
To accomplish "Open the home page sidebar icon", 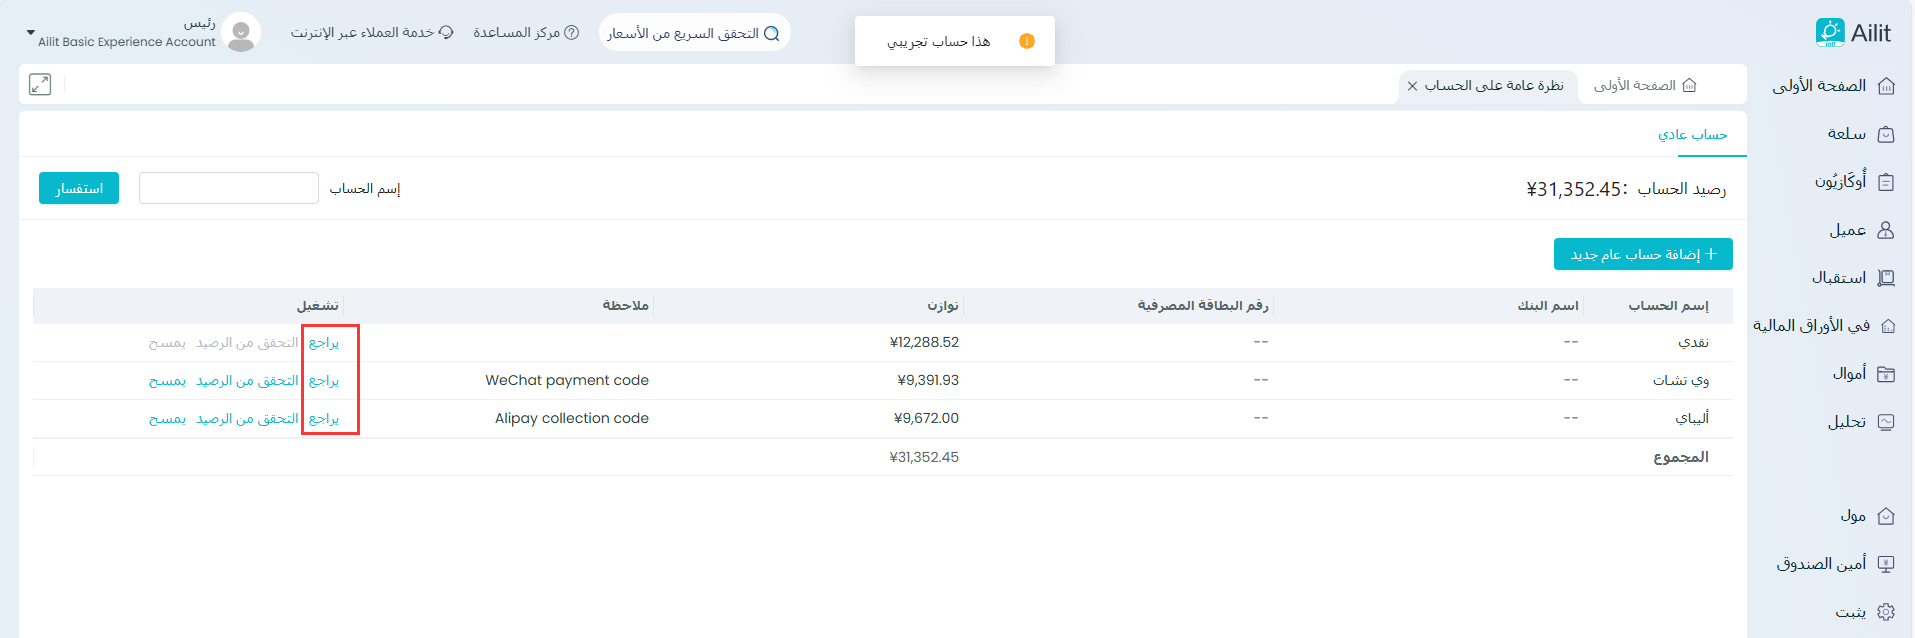I will coord(1886,86).
